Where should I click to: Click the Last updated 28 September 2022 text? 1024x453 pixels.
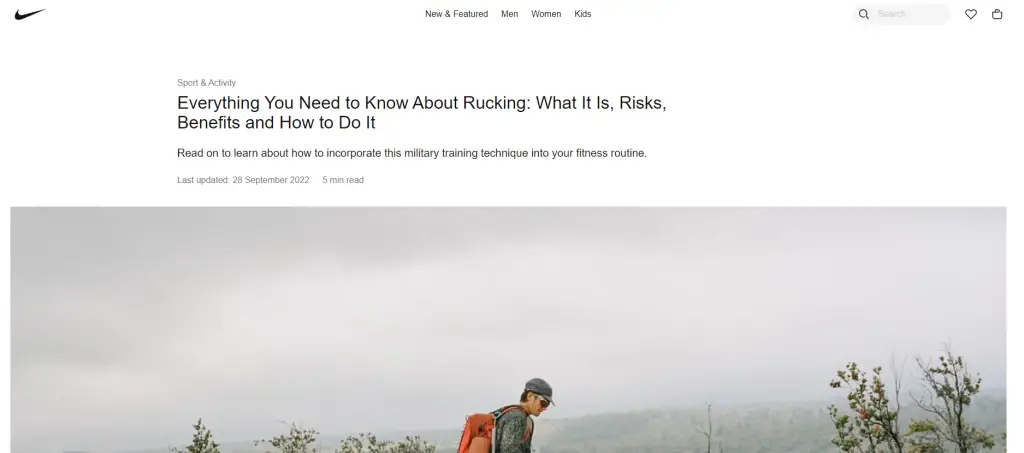coord(243,180)
